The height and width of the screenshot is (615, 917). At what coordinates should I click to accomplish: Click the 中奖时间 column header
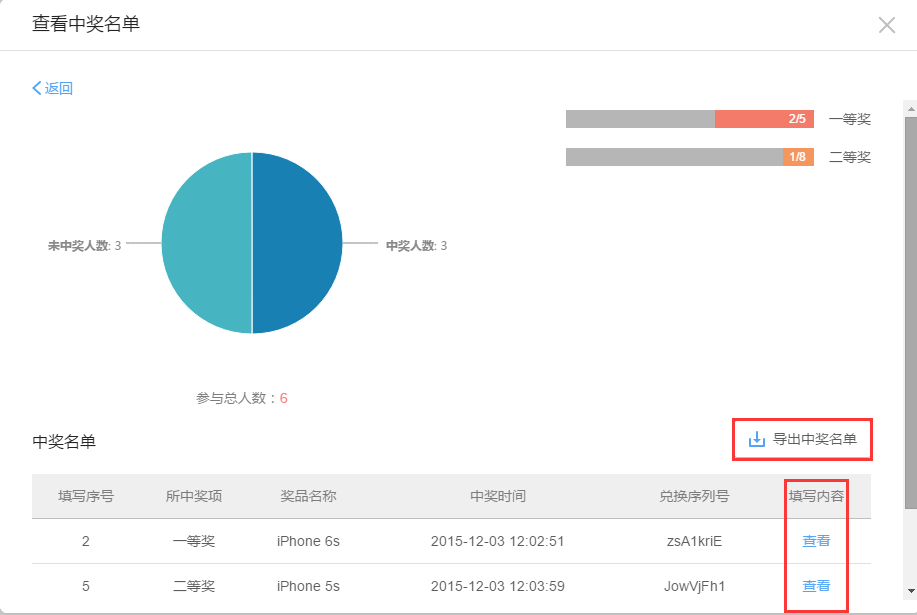tap(498, 496)
